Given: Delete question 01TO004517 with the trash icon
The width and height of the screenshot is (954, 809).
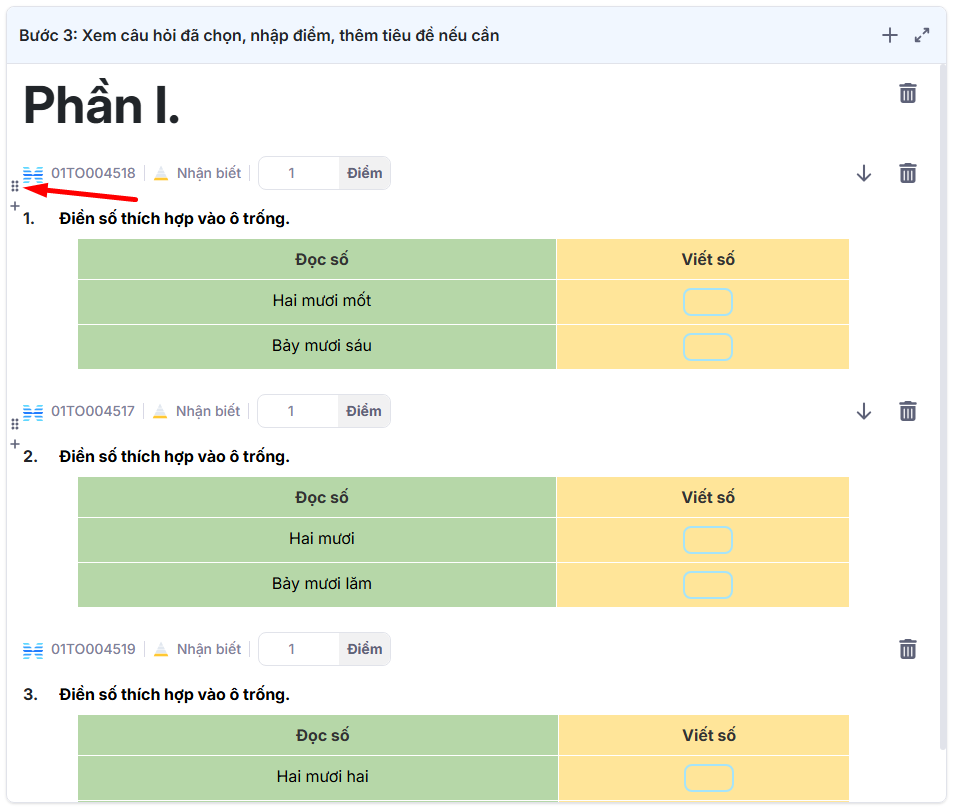Looking at the screenshot, I should [907, 411].
